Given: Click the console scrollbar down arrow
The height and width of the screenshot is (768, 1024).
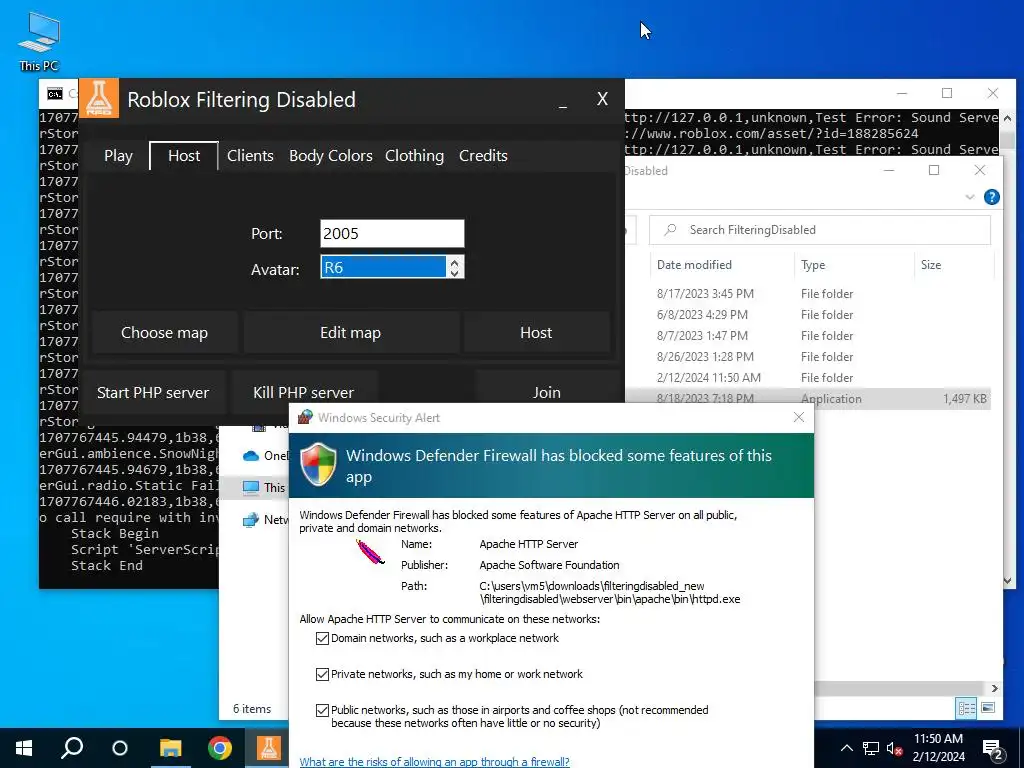Looking at the screenshot, I should [x=1007, y=581].
